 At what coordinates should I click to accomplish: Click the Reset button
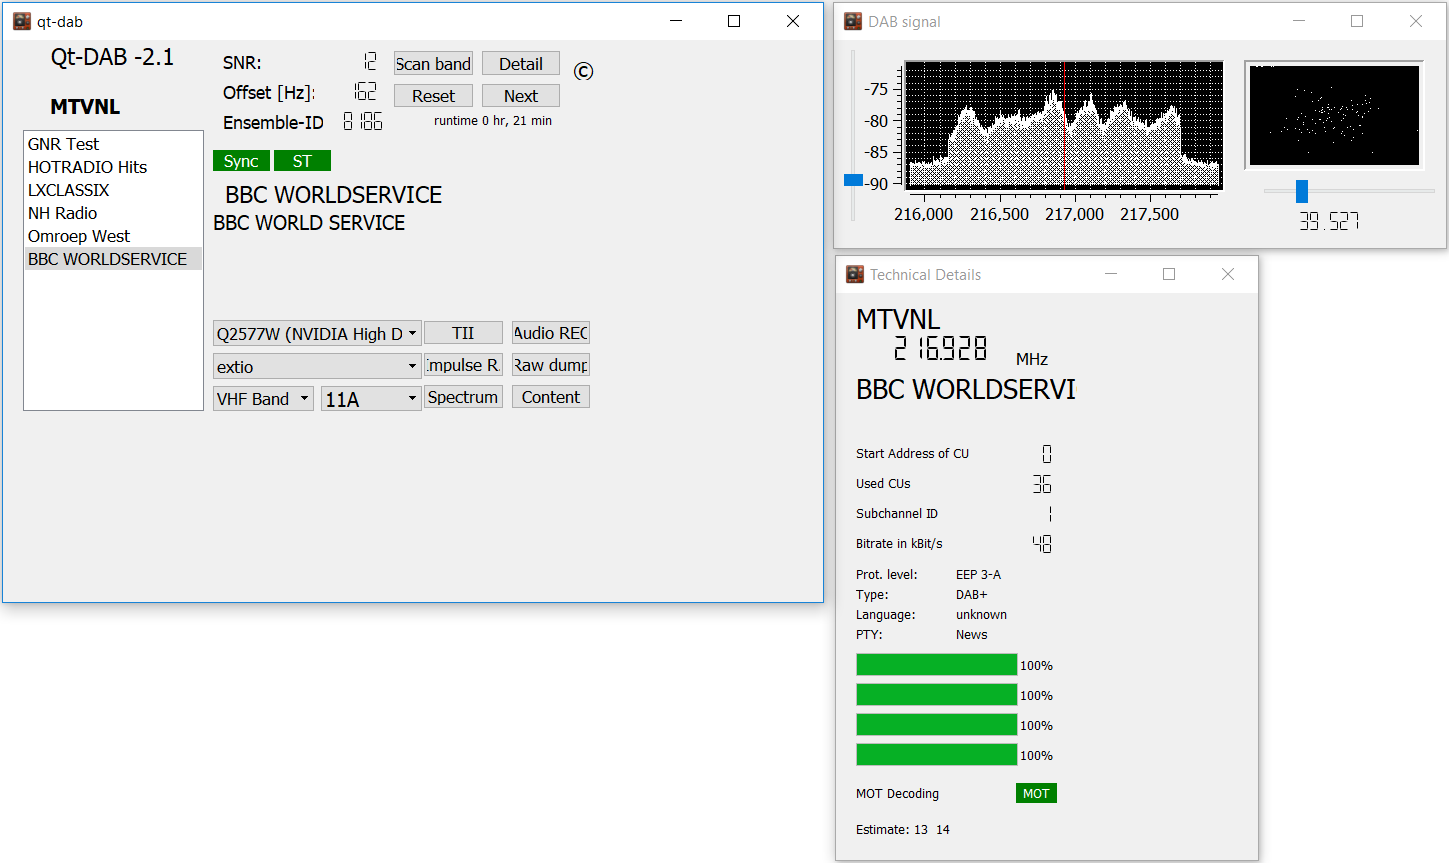click(x=433, y=96)
